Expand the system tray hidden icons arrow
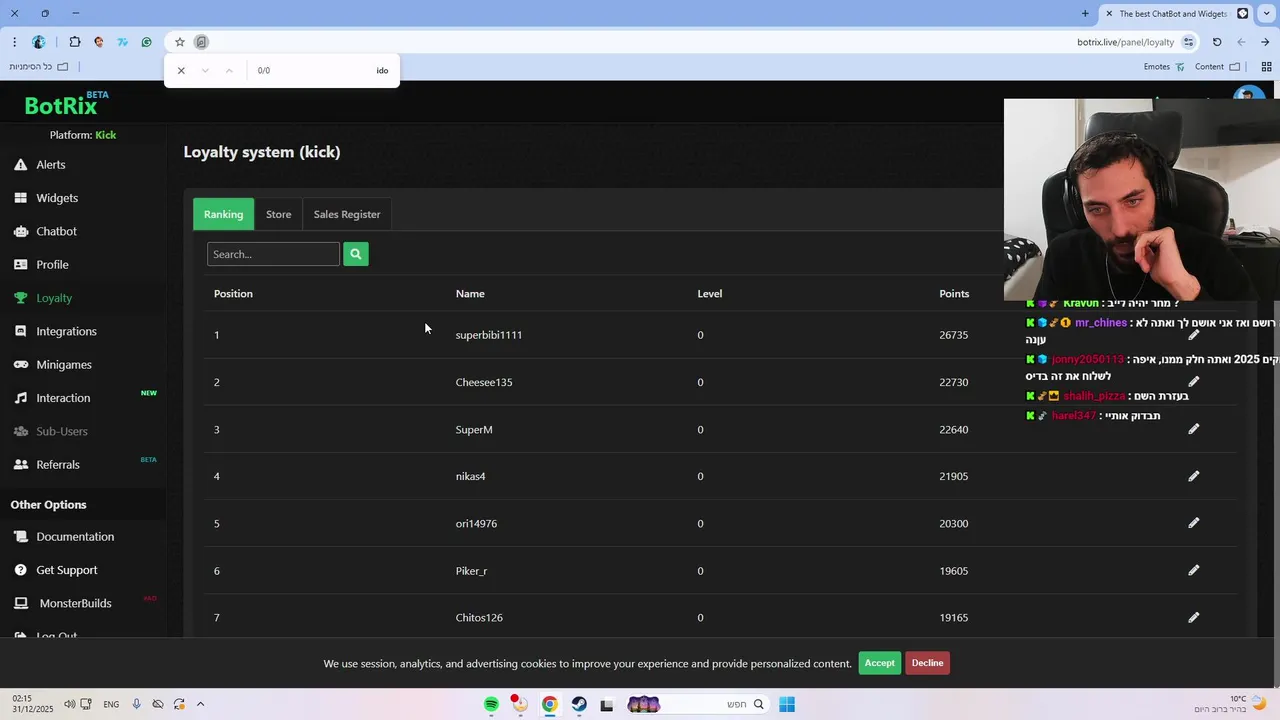This screenshot has width=1280, height=720. coord(200,704)
